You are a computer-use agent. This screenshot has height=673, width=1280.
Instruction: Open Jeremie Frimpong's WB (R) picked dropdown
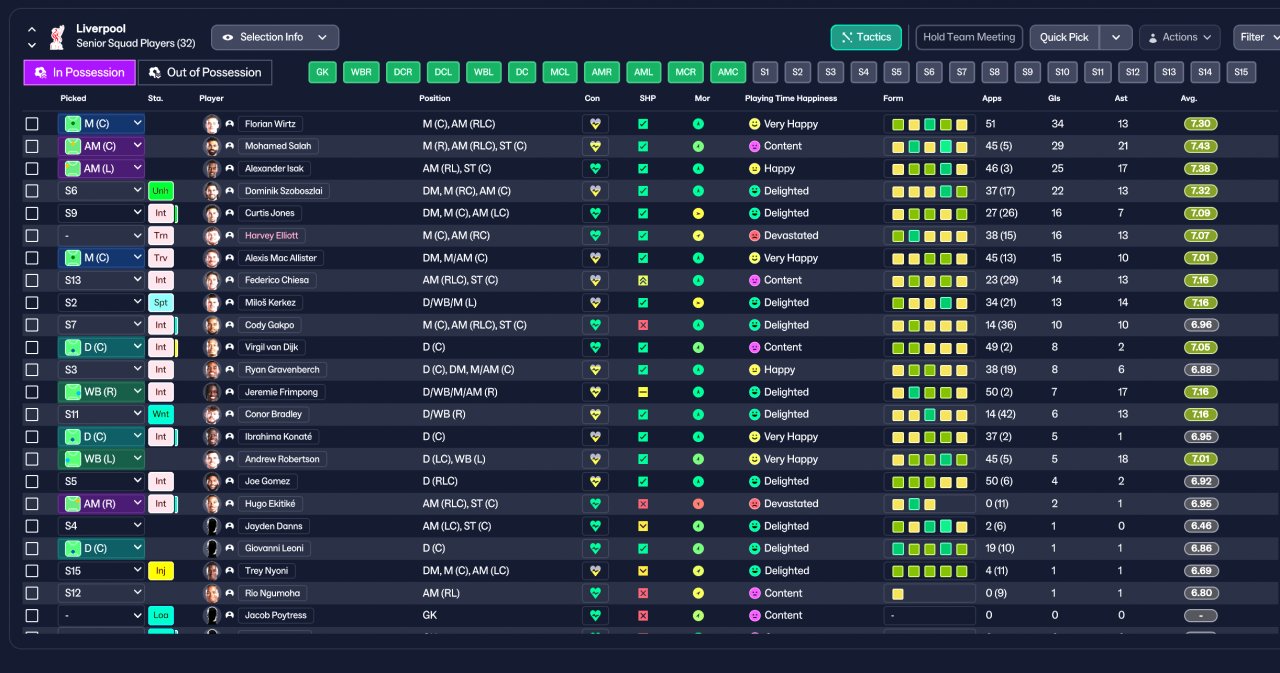tap(101, 392)
